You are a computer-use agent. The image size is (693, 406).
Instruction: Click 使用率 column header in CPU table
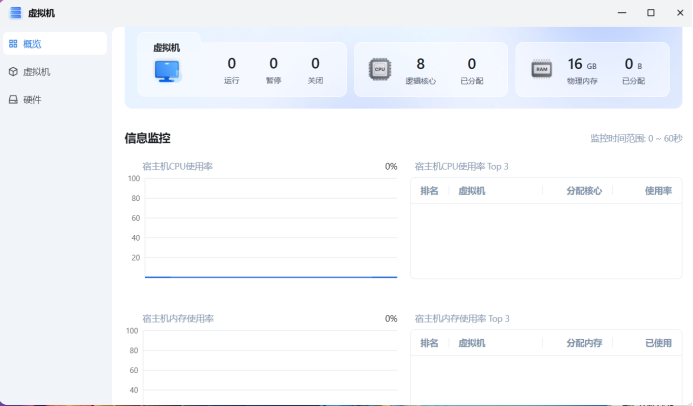[x=658, y=191]
